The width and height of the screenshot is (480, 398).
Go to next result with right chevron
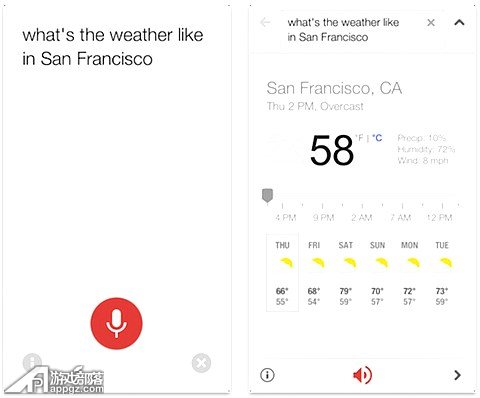pos(458,375)
